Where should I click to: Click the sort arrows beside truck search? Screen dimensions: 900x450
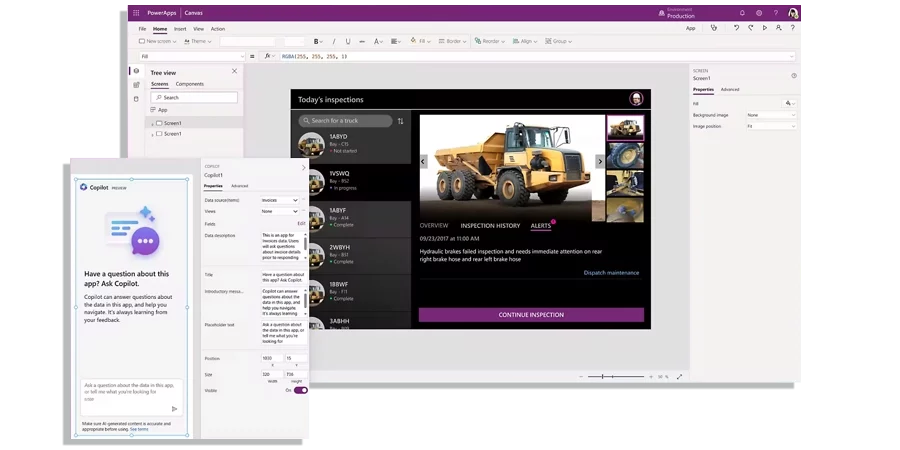tap(400, 121)
